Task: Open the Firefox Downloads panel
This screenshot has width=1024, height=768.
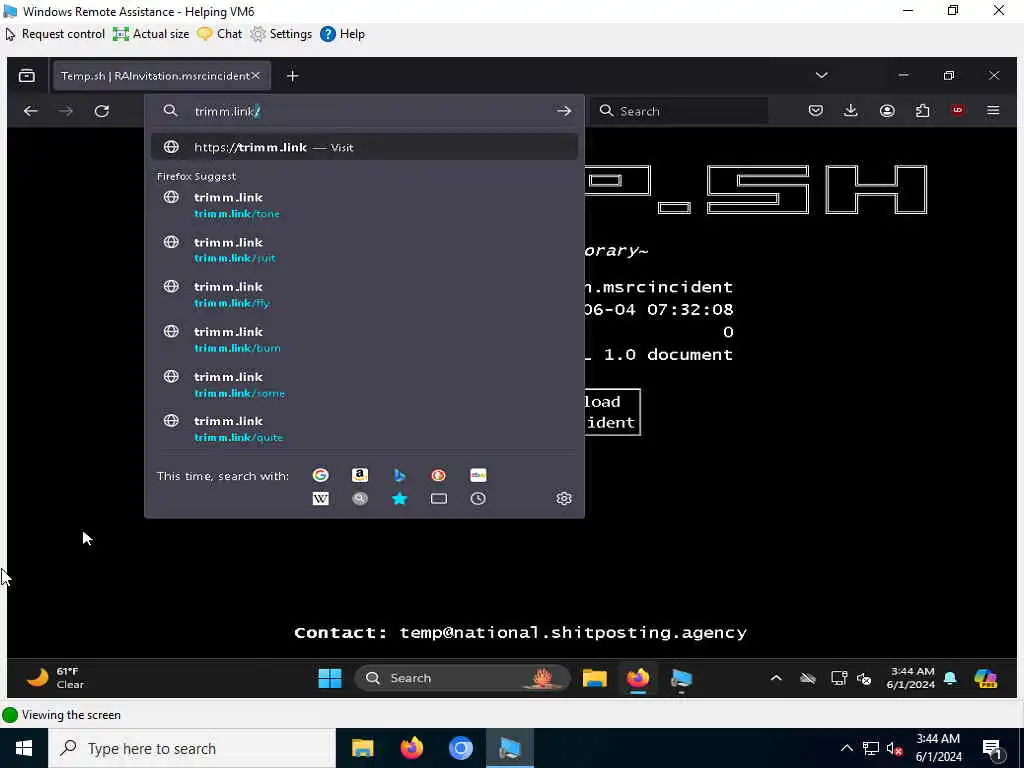Action: point(850,111)
